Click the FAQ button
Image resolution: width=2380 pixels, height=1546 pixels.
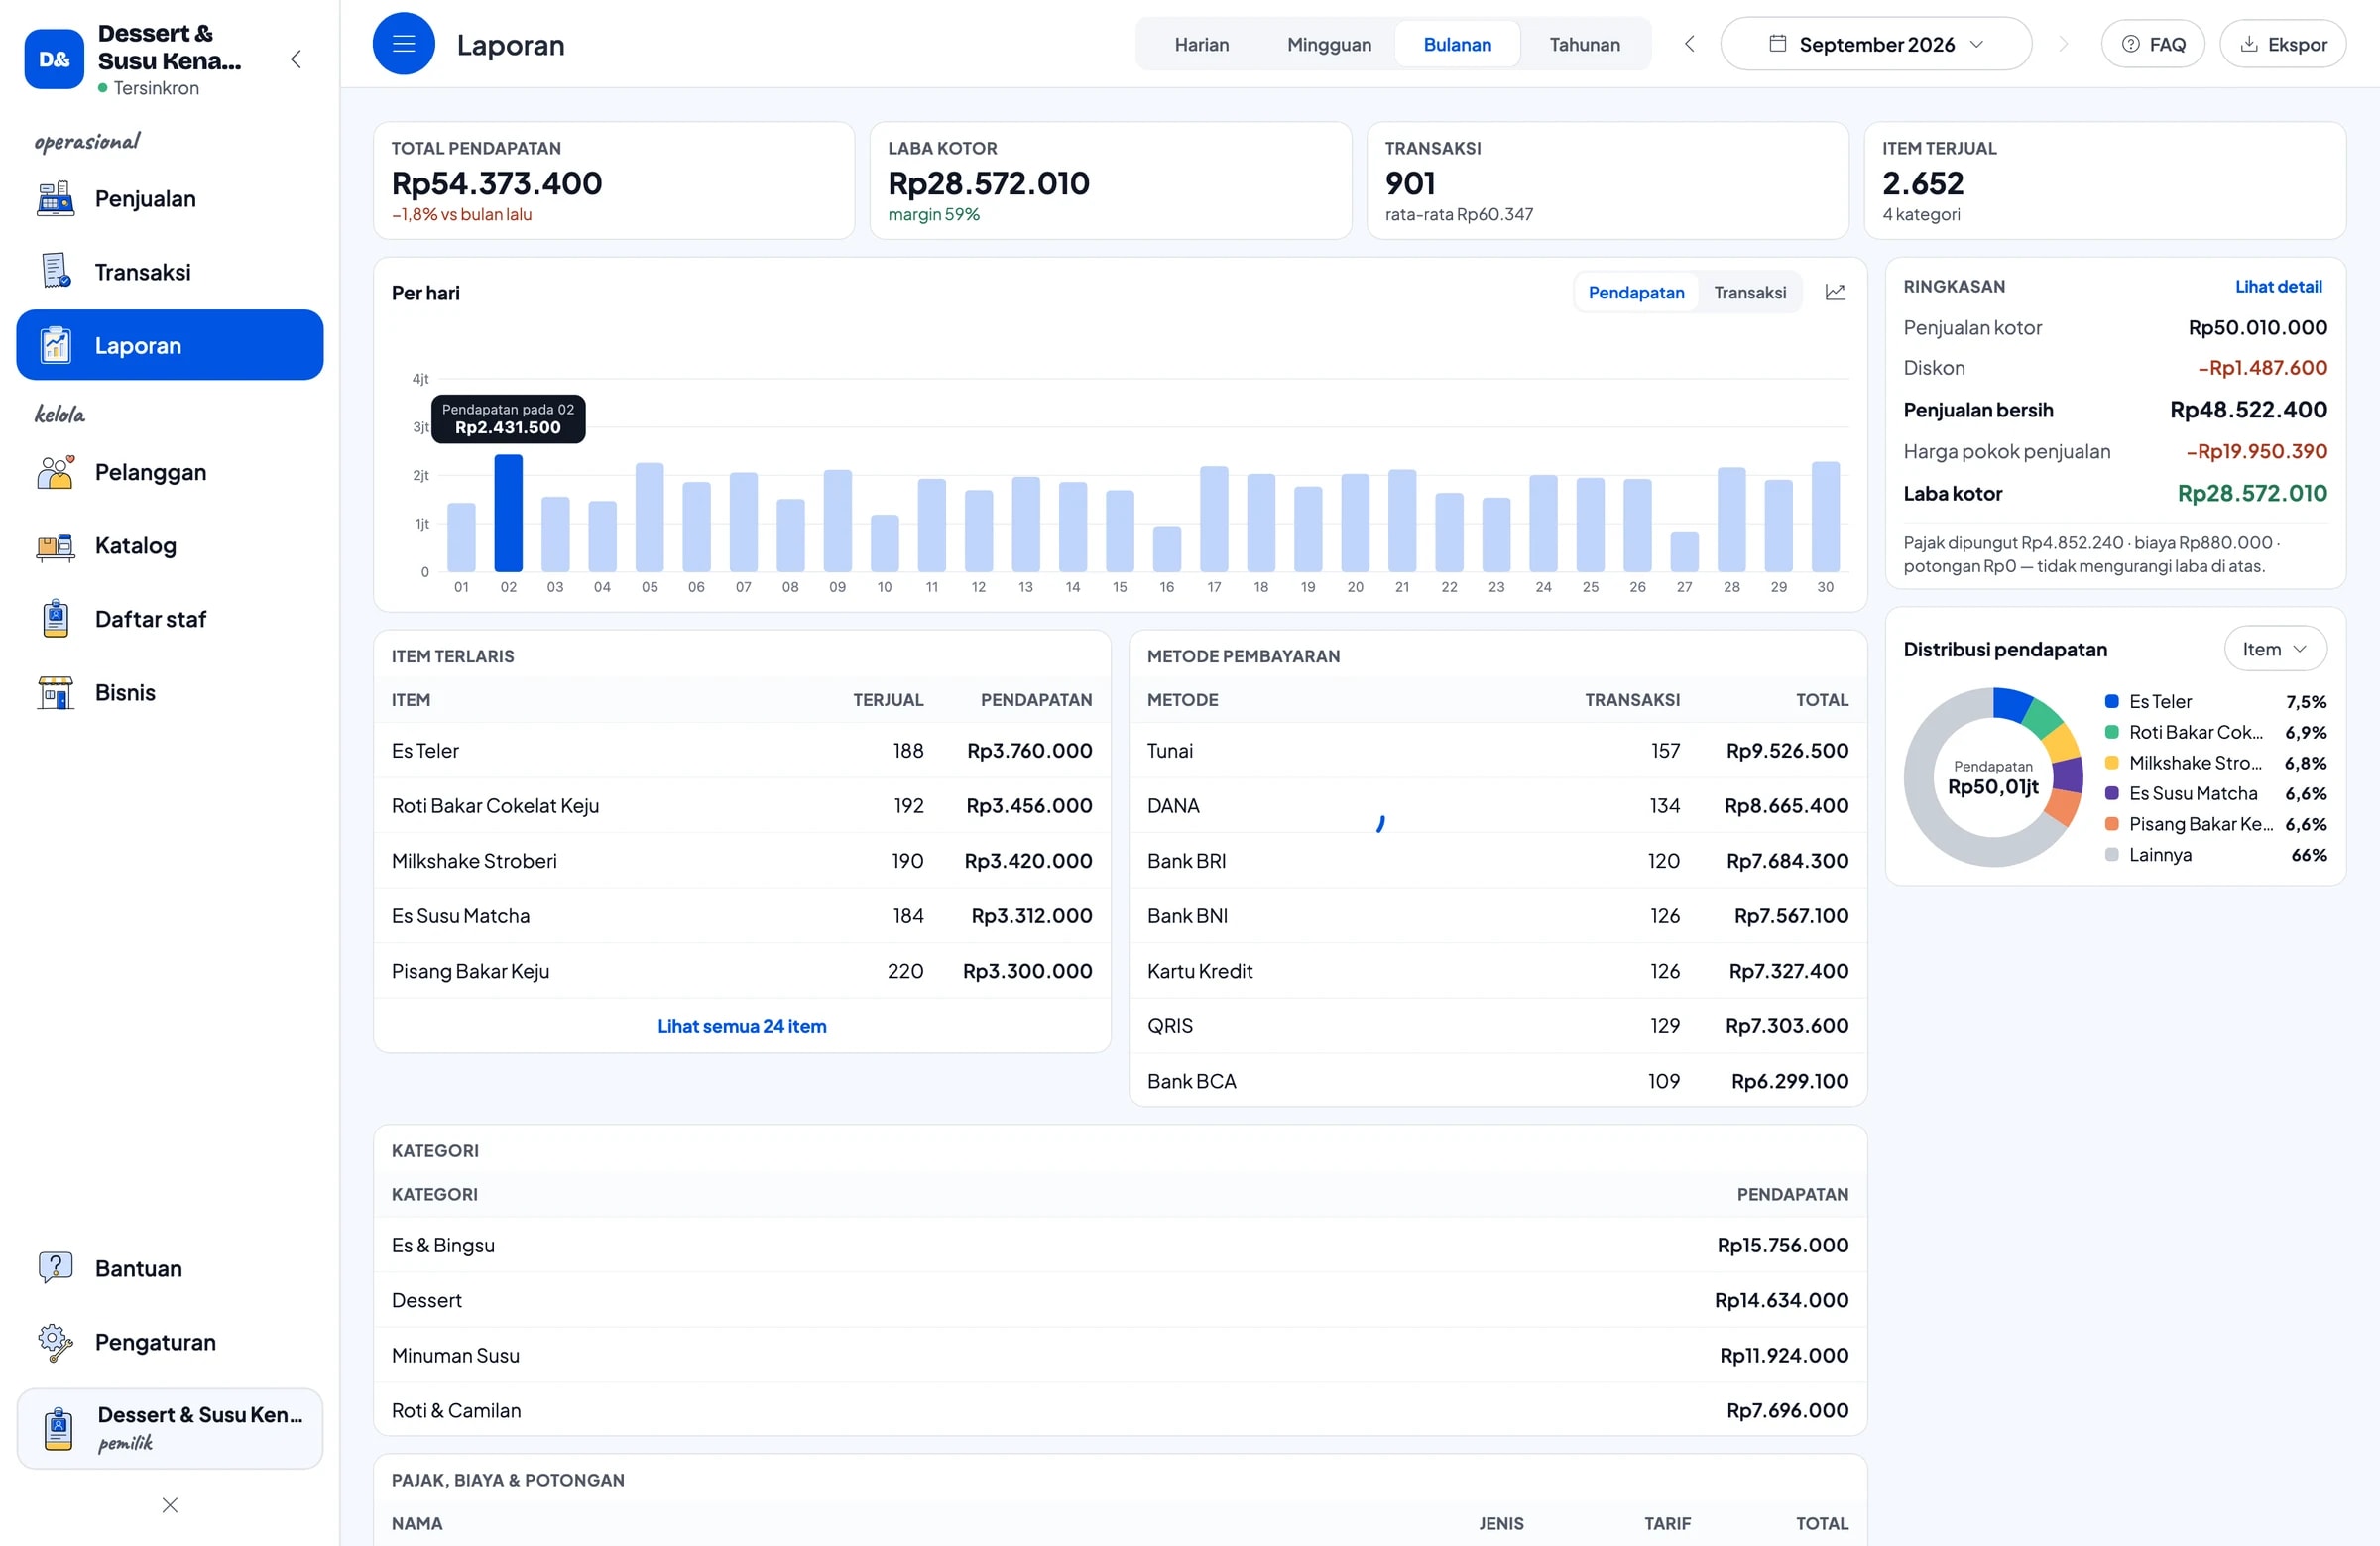[2153, 44]
